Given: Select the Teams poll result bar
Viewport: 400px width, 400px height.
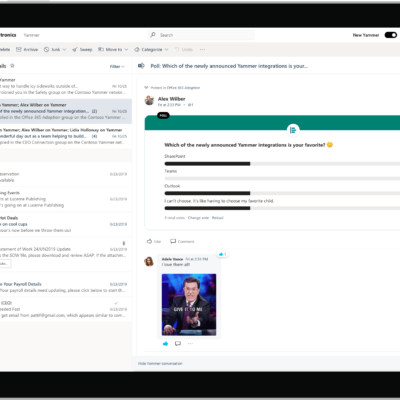Looking at the screenshot, I should (282, 179).
